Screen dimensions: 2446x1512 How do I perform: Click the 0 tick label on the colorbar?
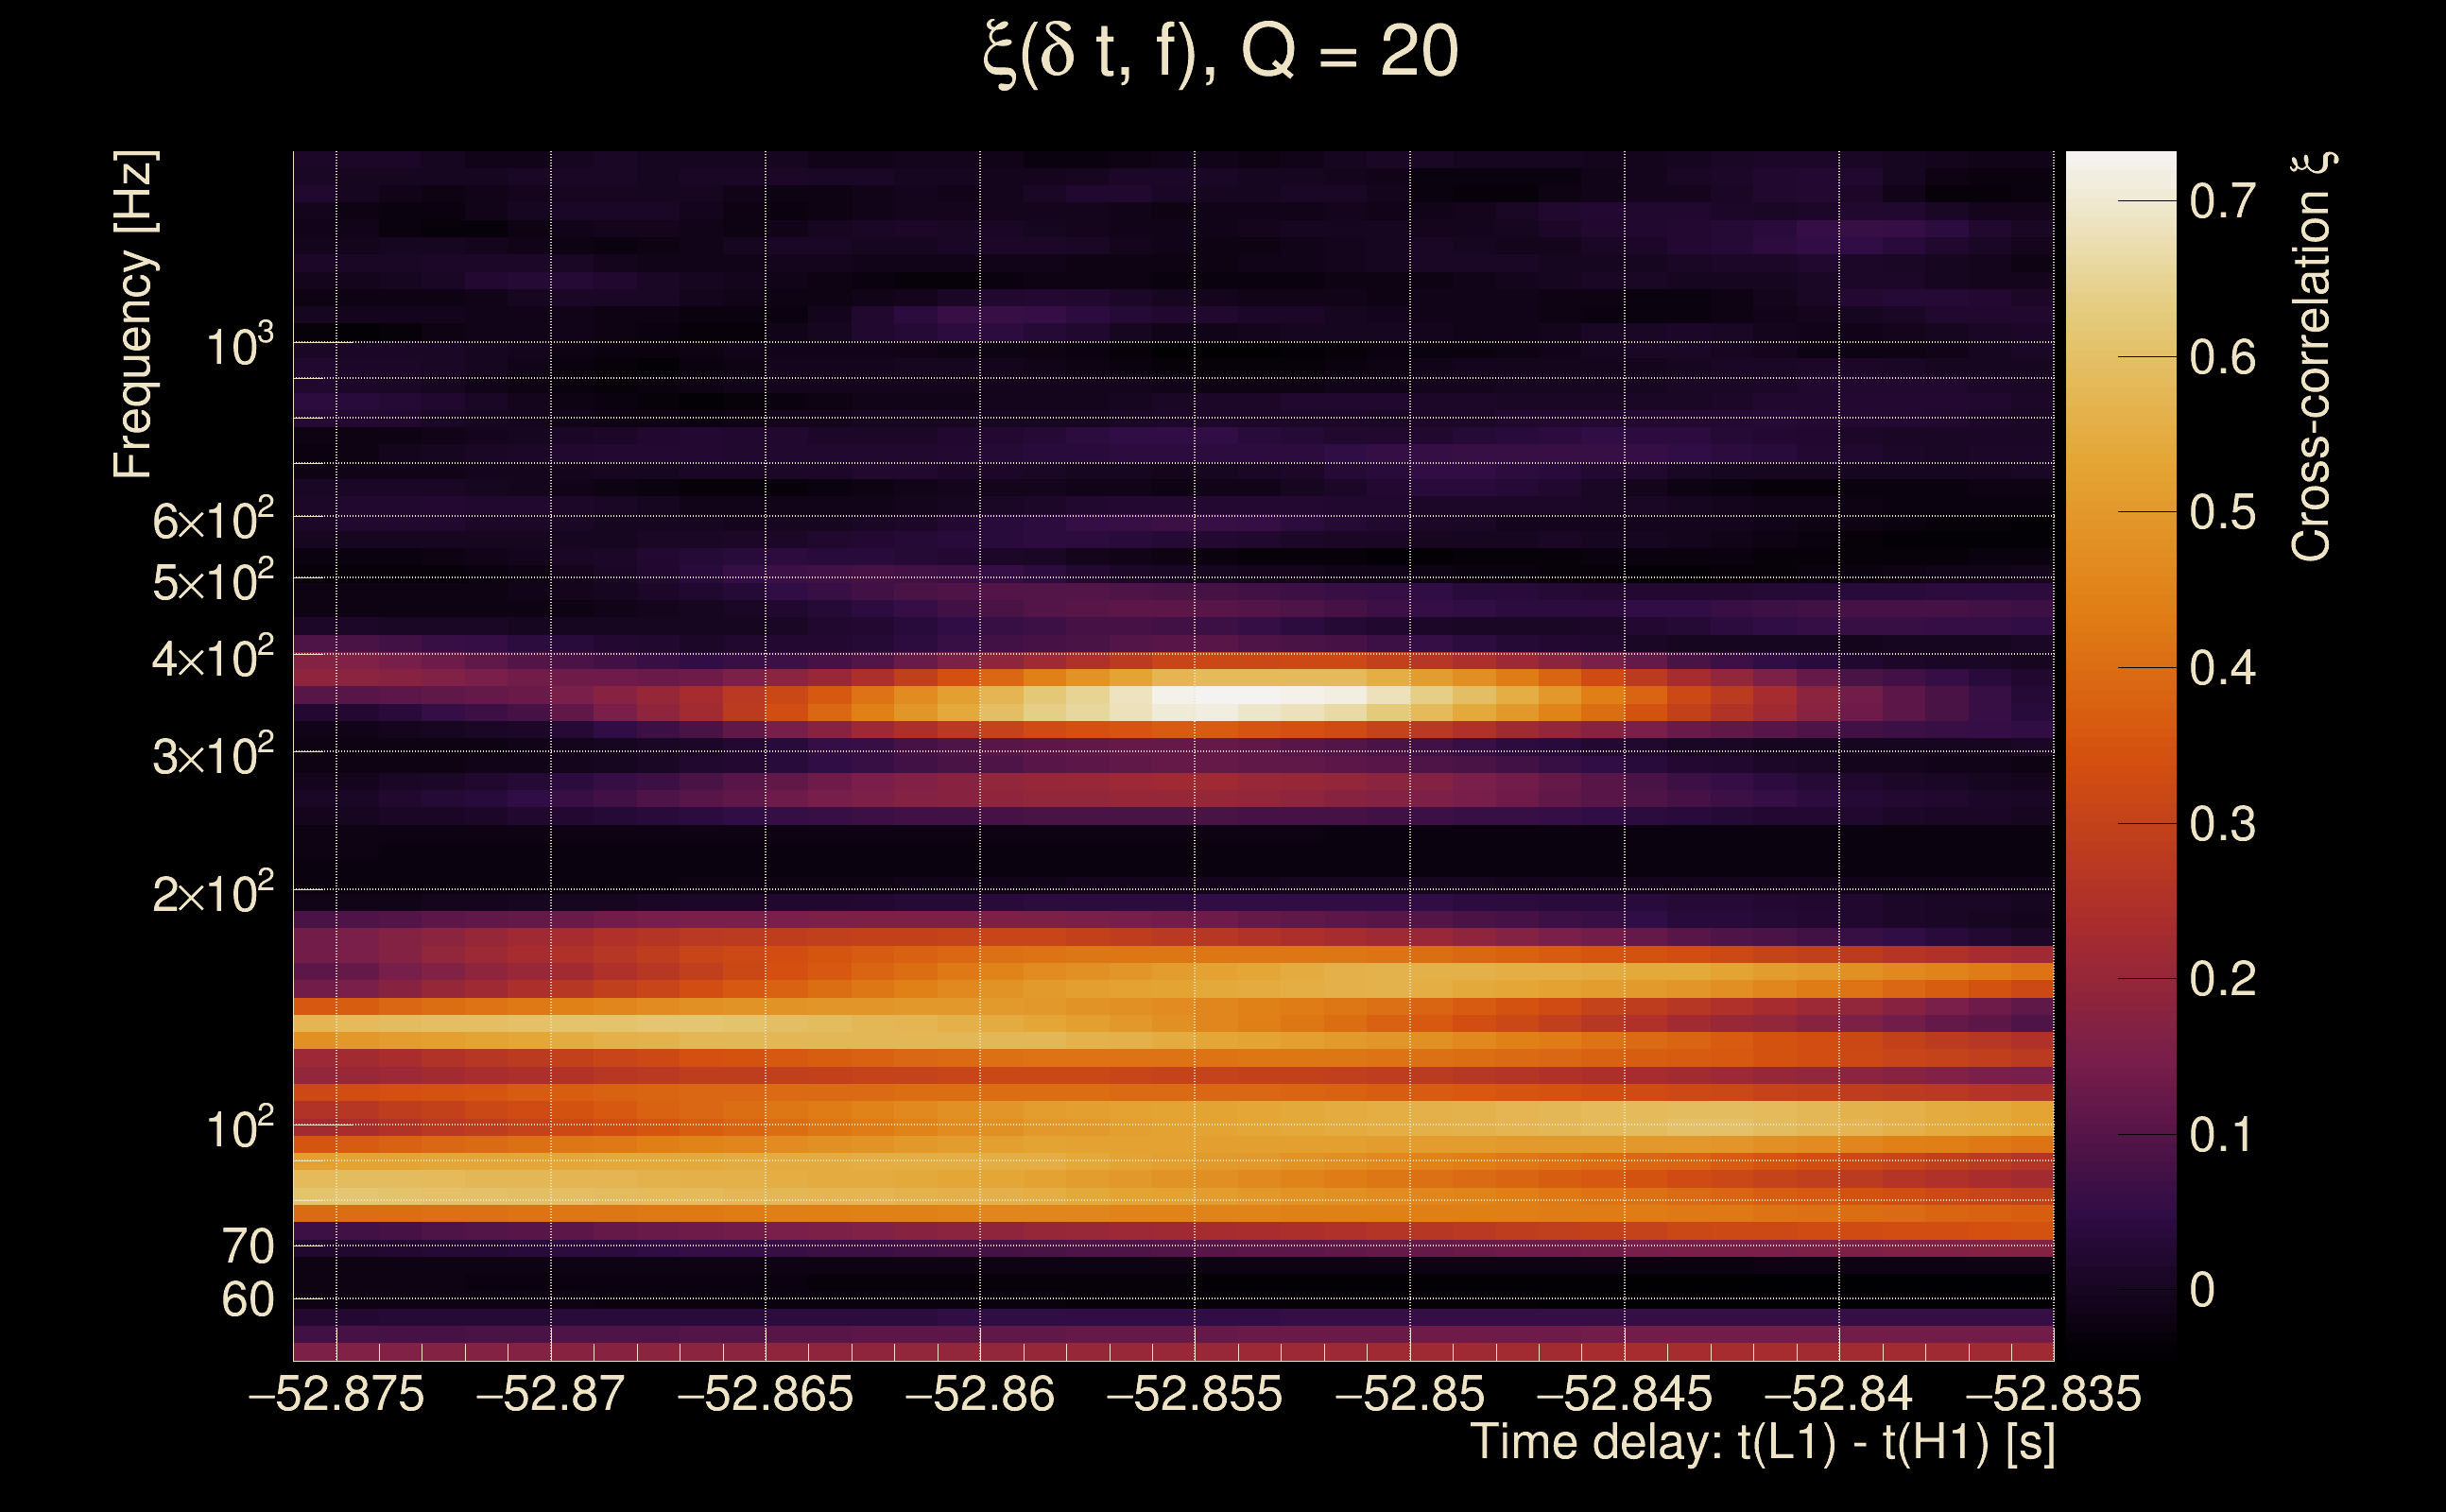(x=2202, y=1290)
